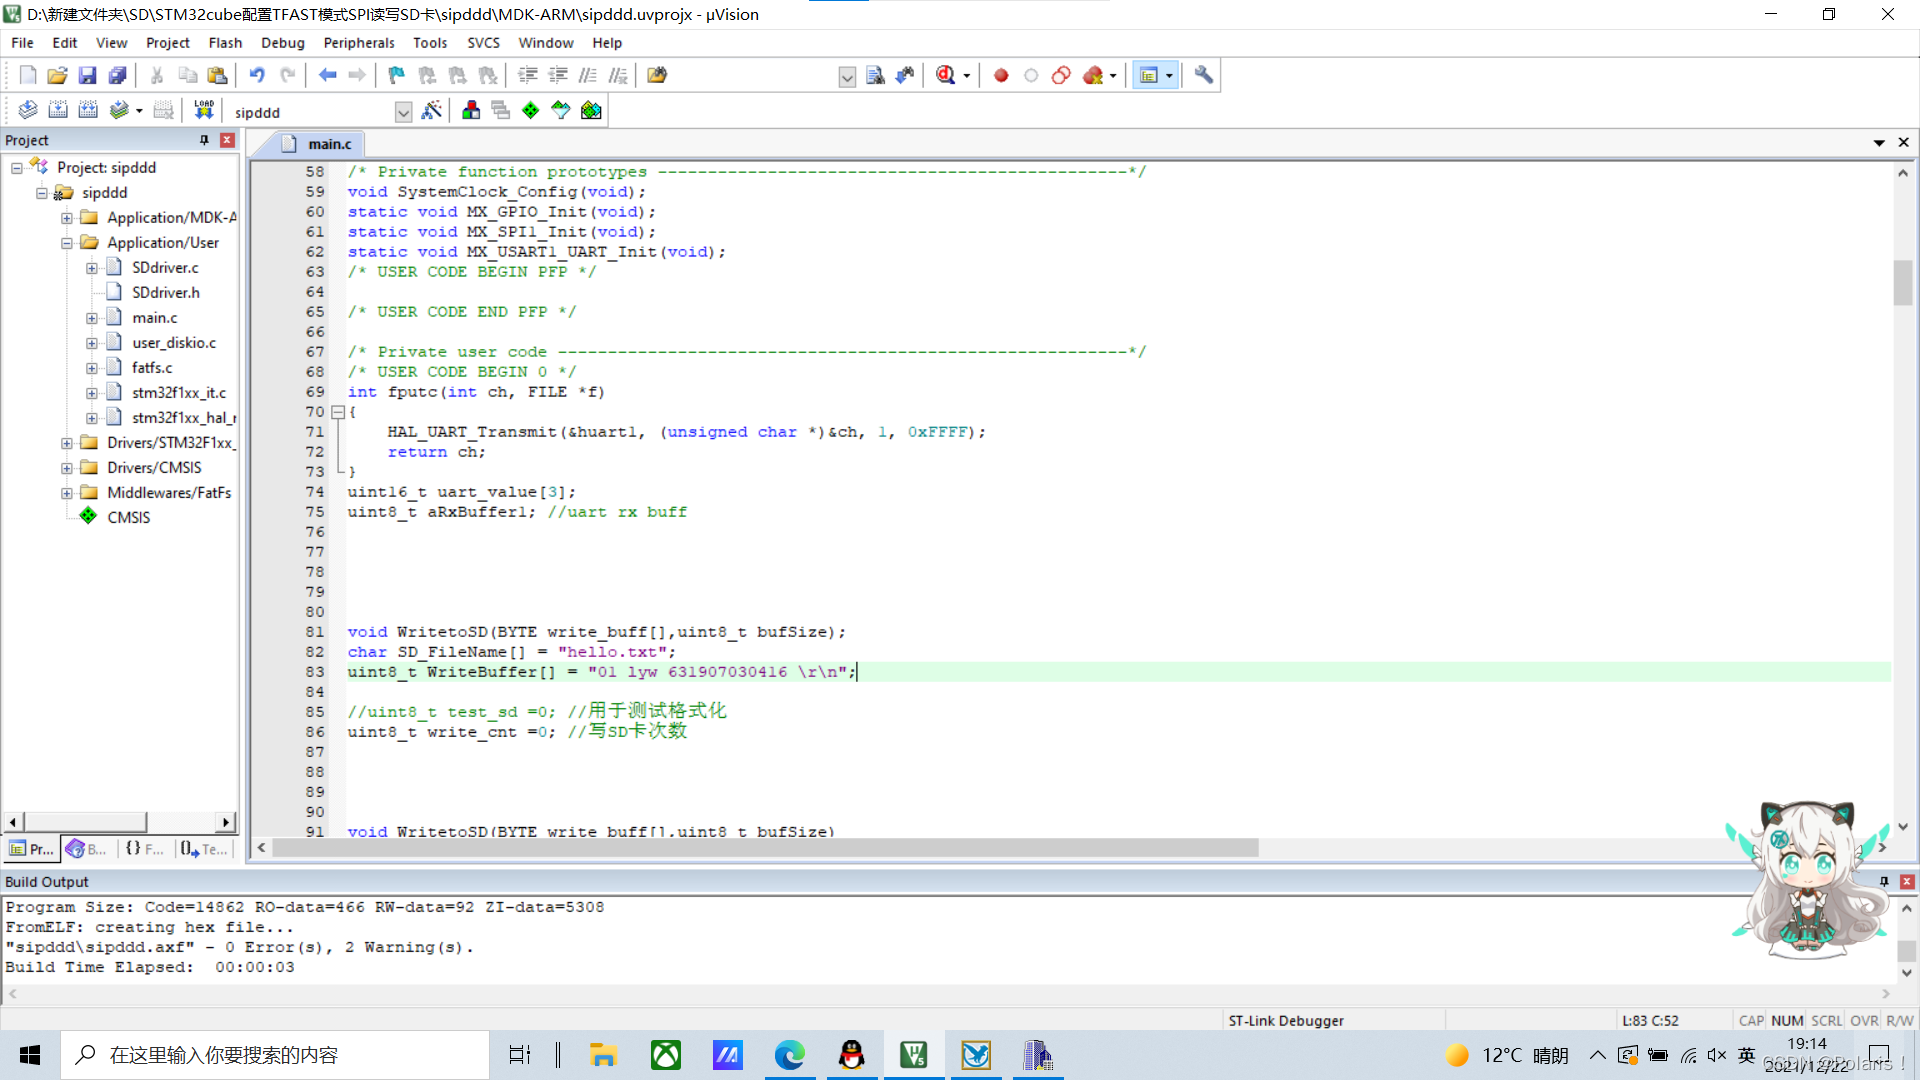This screenshot has width=1920, height=1080.
Task: Collapse the fputc code fold on line 70
Action: 338,412
